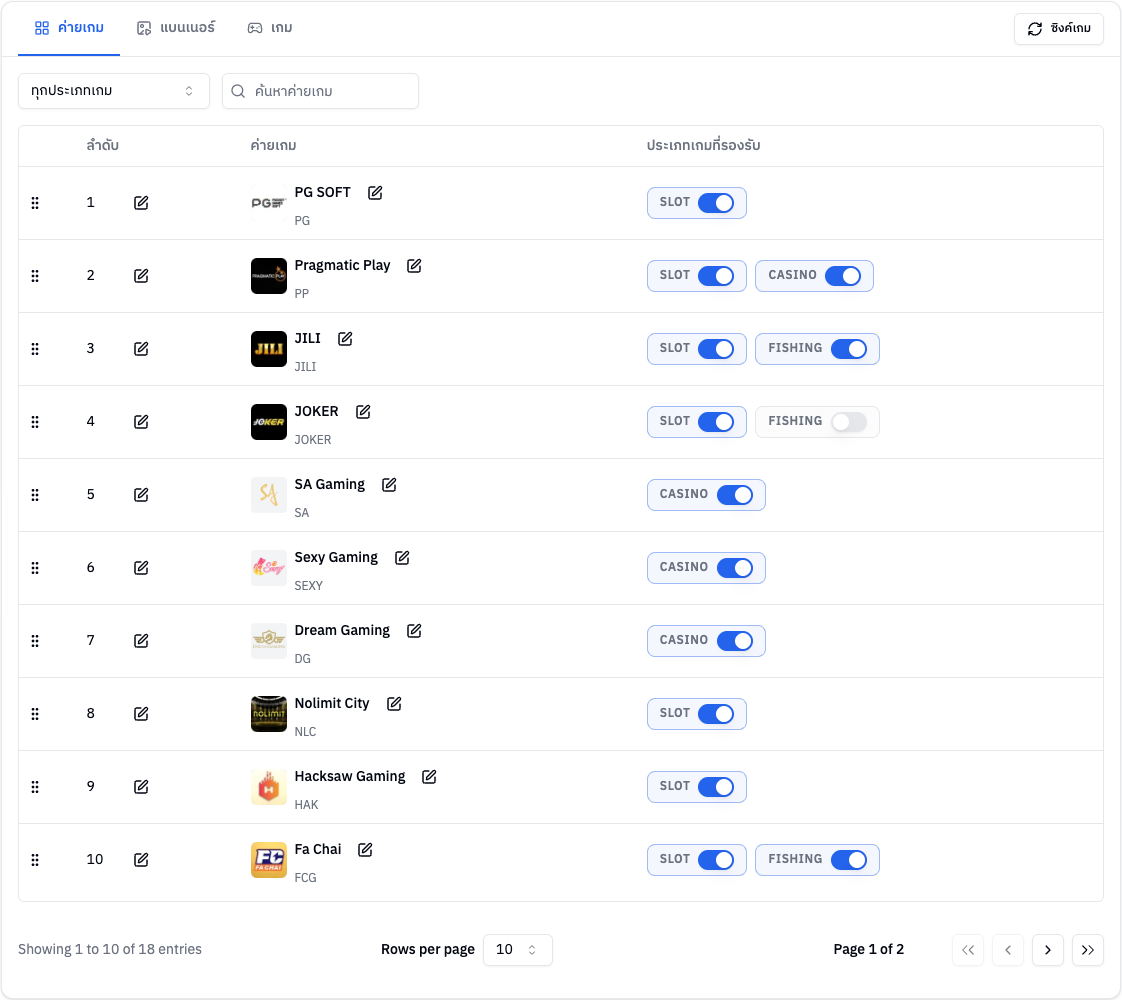Edit the Sexy Gaming provider name

(x=402, y=558)
